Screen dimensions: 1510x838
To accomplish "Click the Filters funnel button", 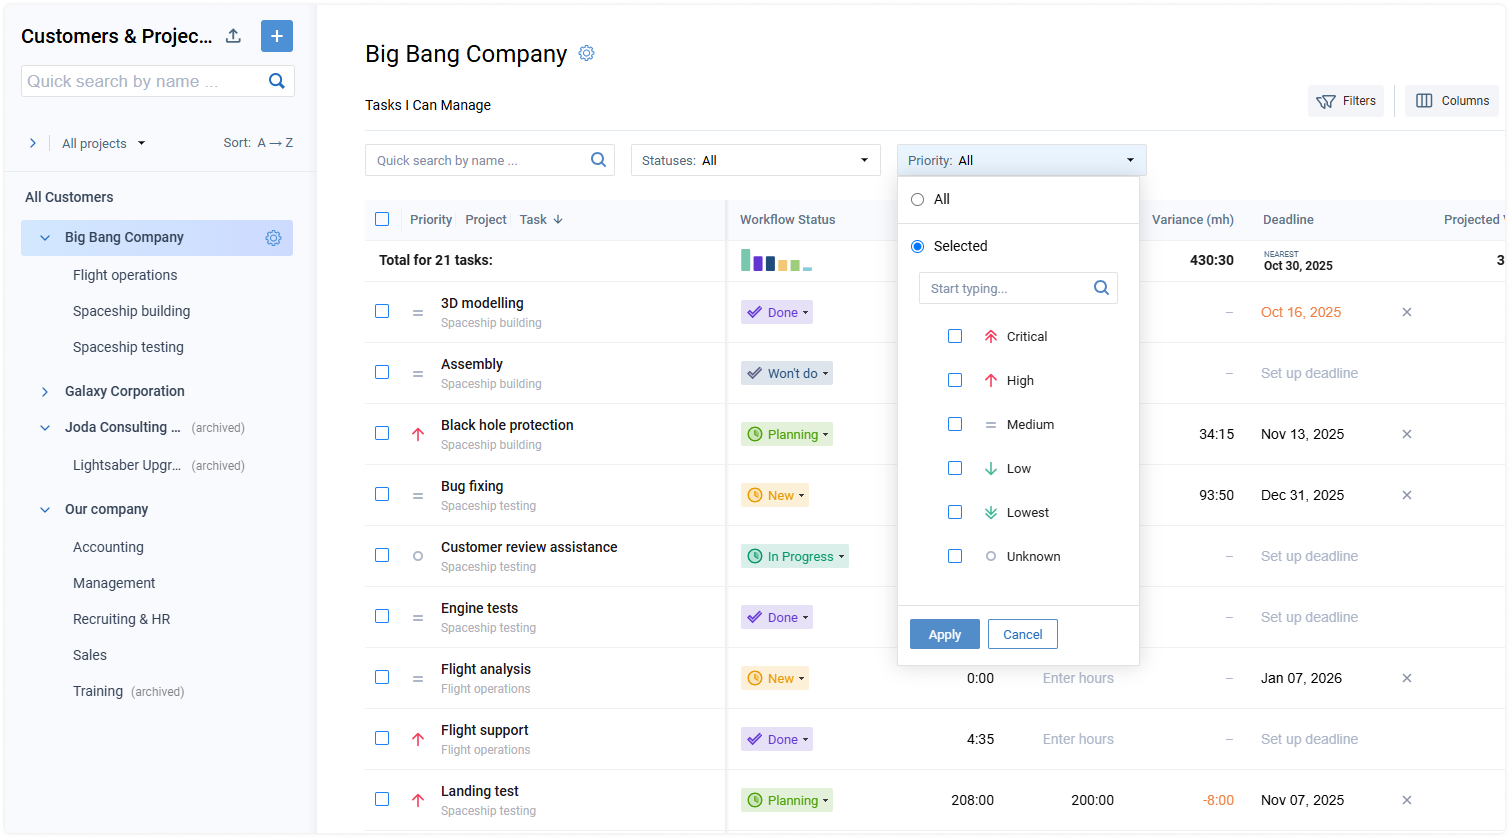I will coord(1346,101).
